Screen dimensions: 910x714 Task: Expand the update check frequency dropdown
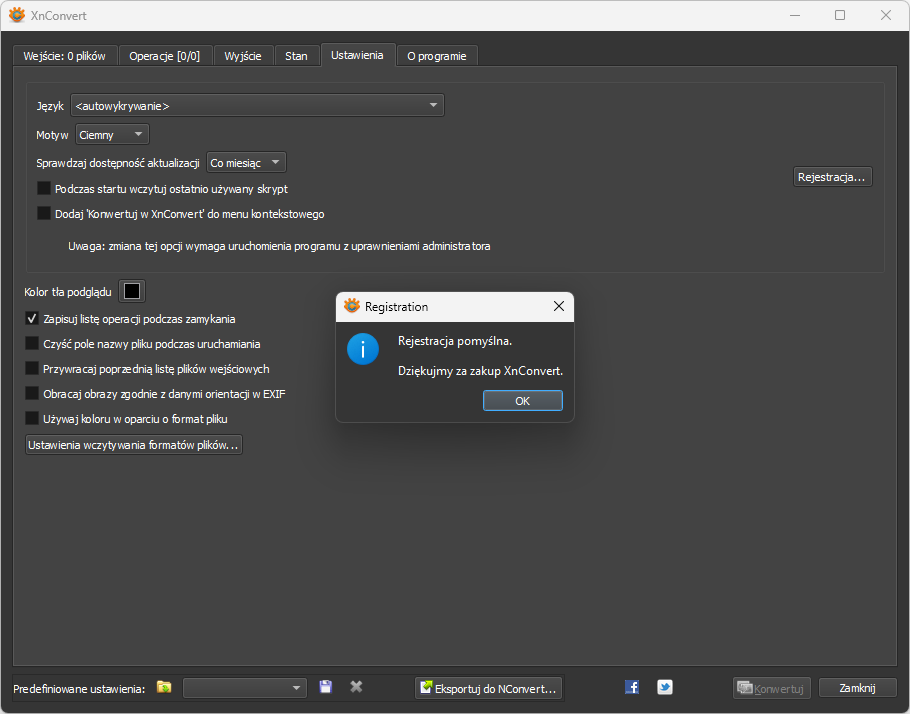pyautogui.click(x=246, y=163)
